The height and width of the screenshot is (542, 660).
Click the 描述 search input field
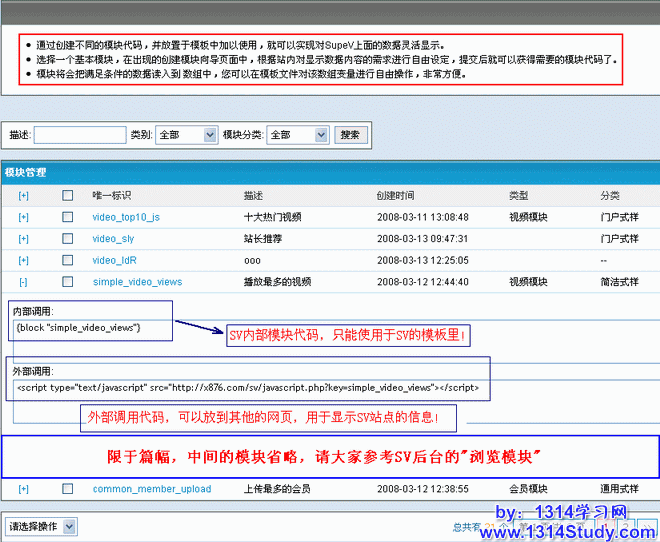coord(80,134)
